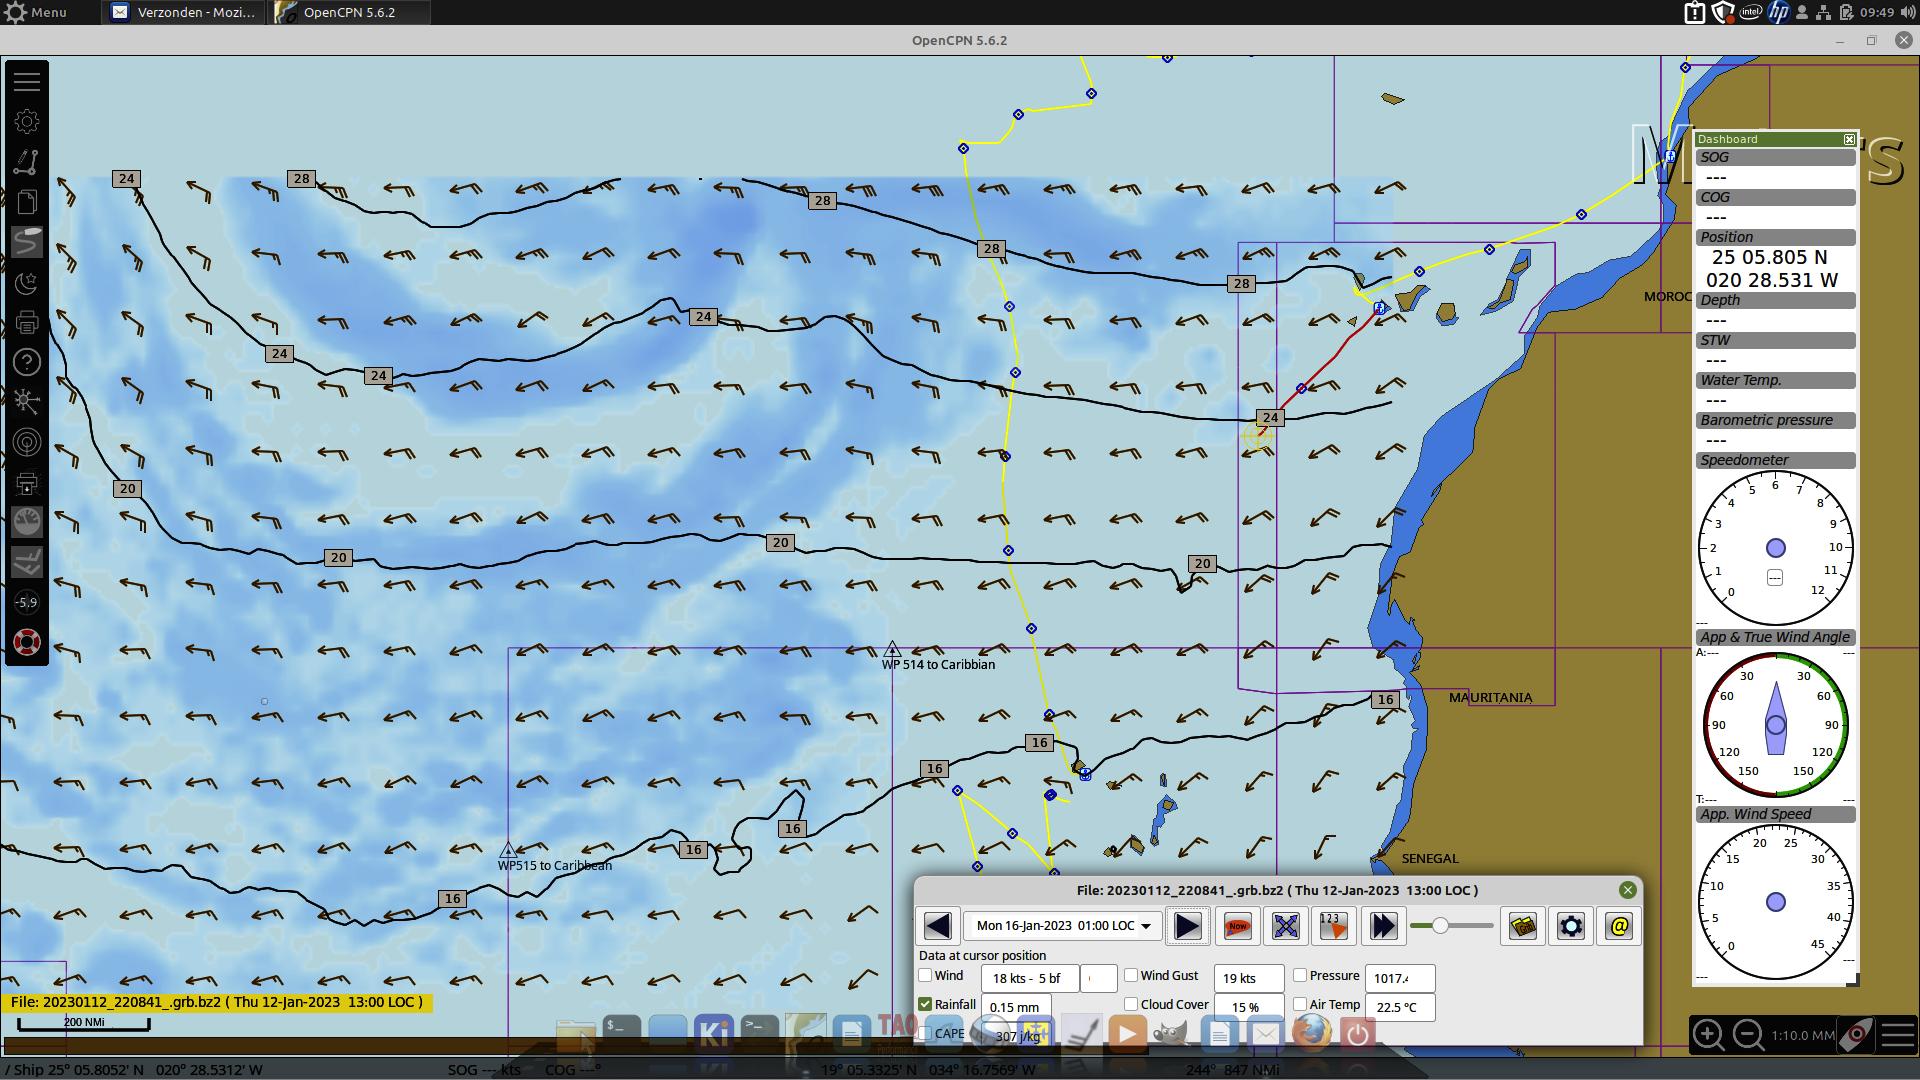Zoom out chart with minus magnifier
The width and height of the screenshot is (1920, 1080).
pos(1748,1035)
